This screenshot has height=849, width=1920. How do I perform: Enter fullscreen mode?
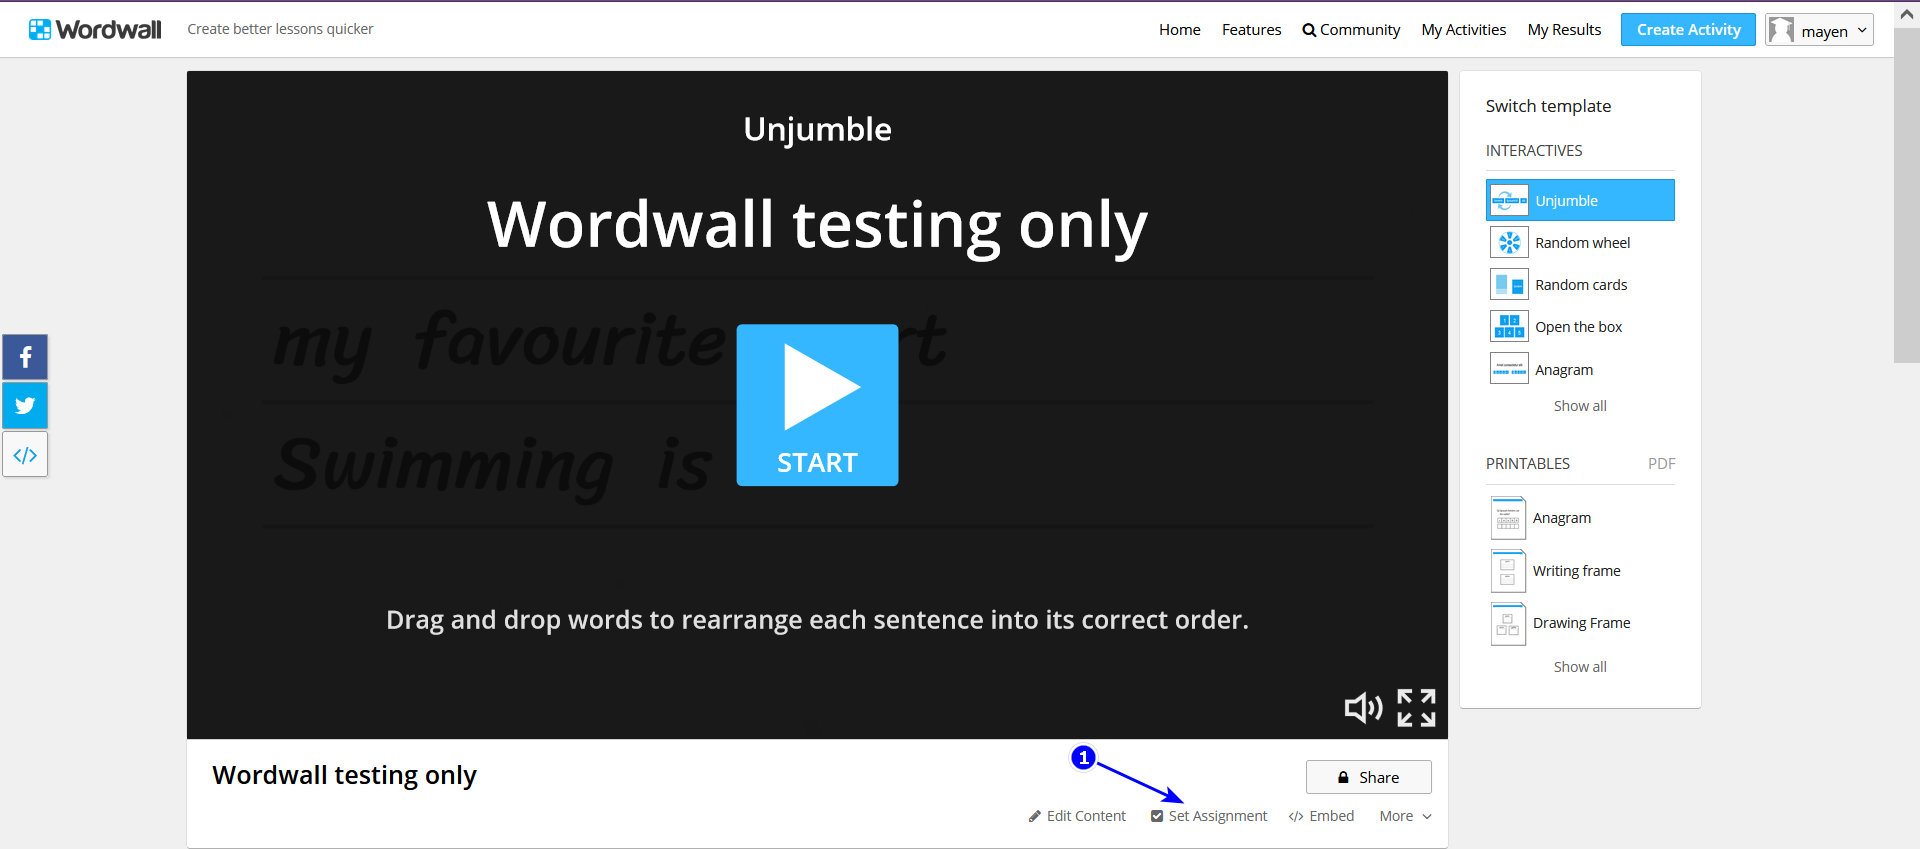point(1416,708)
